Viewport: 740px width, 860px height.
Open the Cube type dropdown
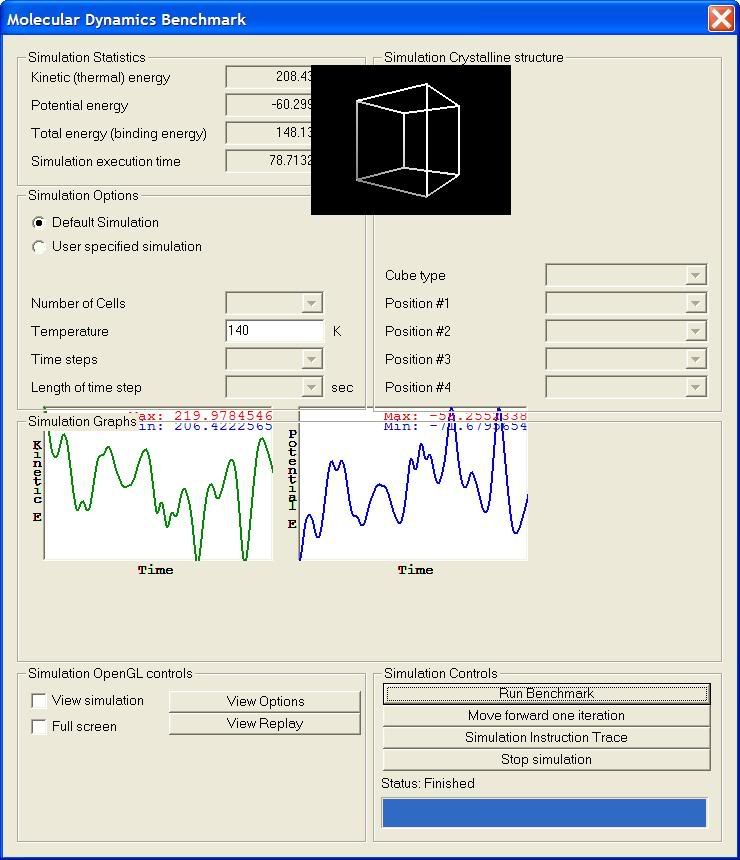pos(626,275)
